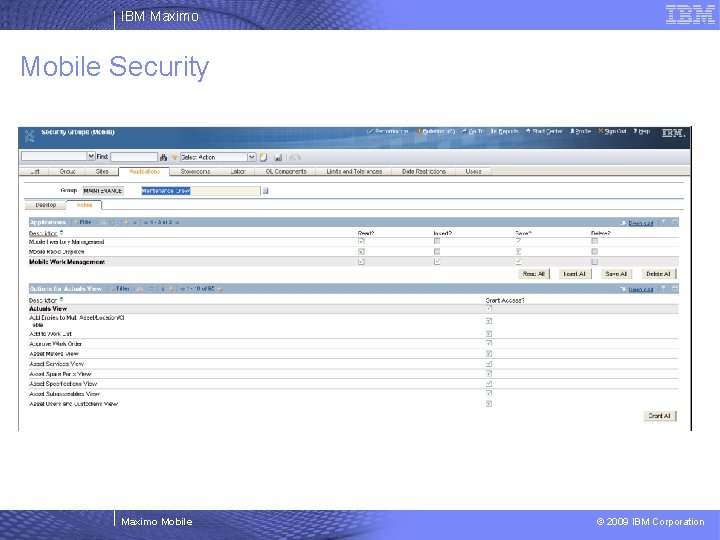Select the Asset Spare Parts View row
Viewport: 720px width, 540px height.
pos(353,374)
